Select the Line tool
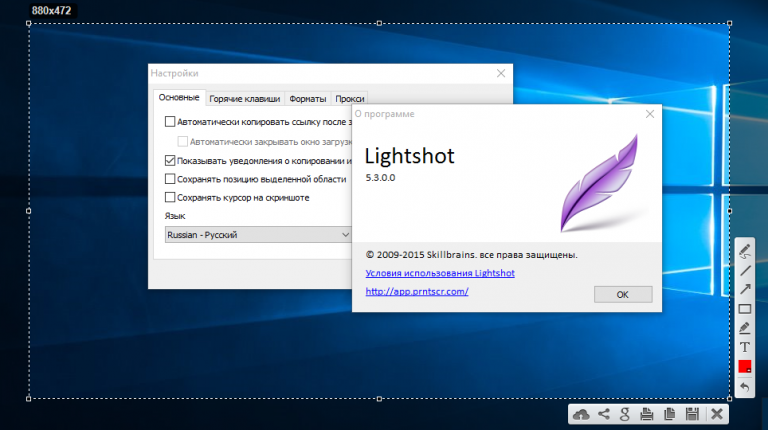The width and height of the screenshot is (768, 430). 745,270
